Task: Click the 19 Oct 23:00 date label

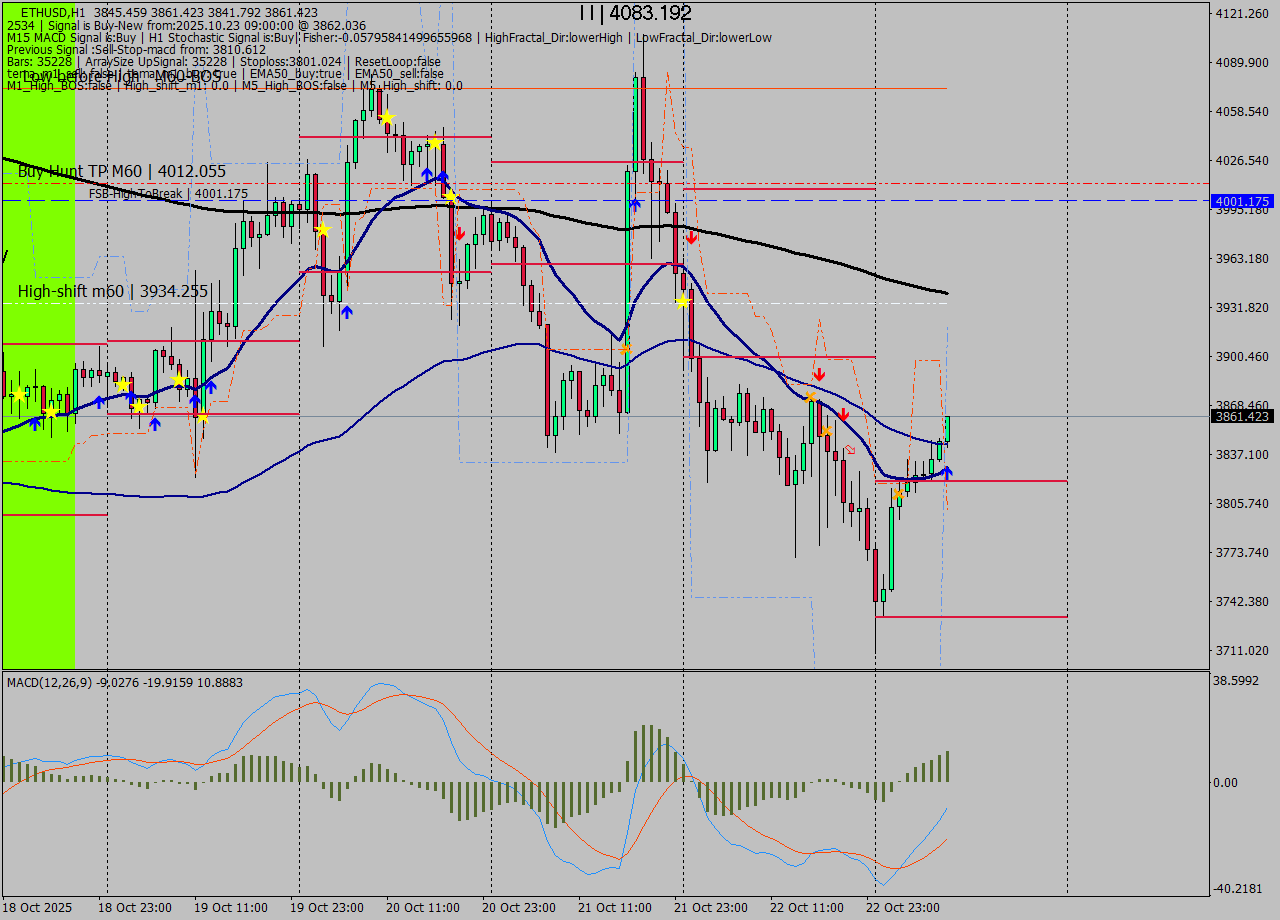Action: point(326,907)
